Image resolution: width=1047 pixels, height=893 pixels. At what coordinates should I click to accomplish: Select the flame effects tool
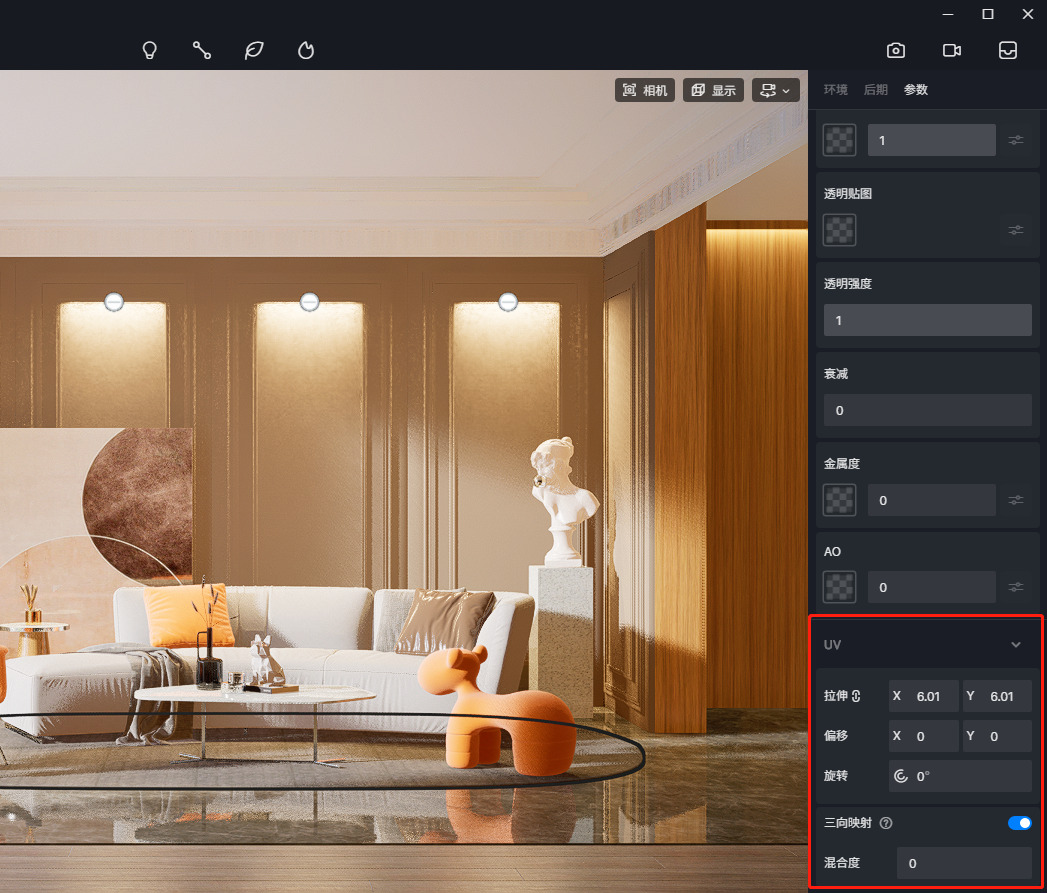[x=306, y=50]
